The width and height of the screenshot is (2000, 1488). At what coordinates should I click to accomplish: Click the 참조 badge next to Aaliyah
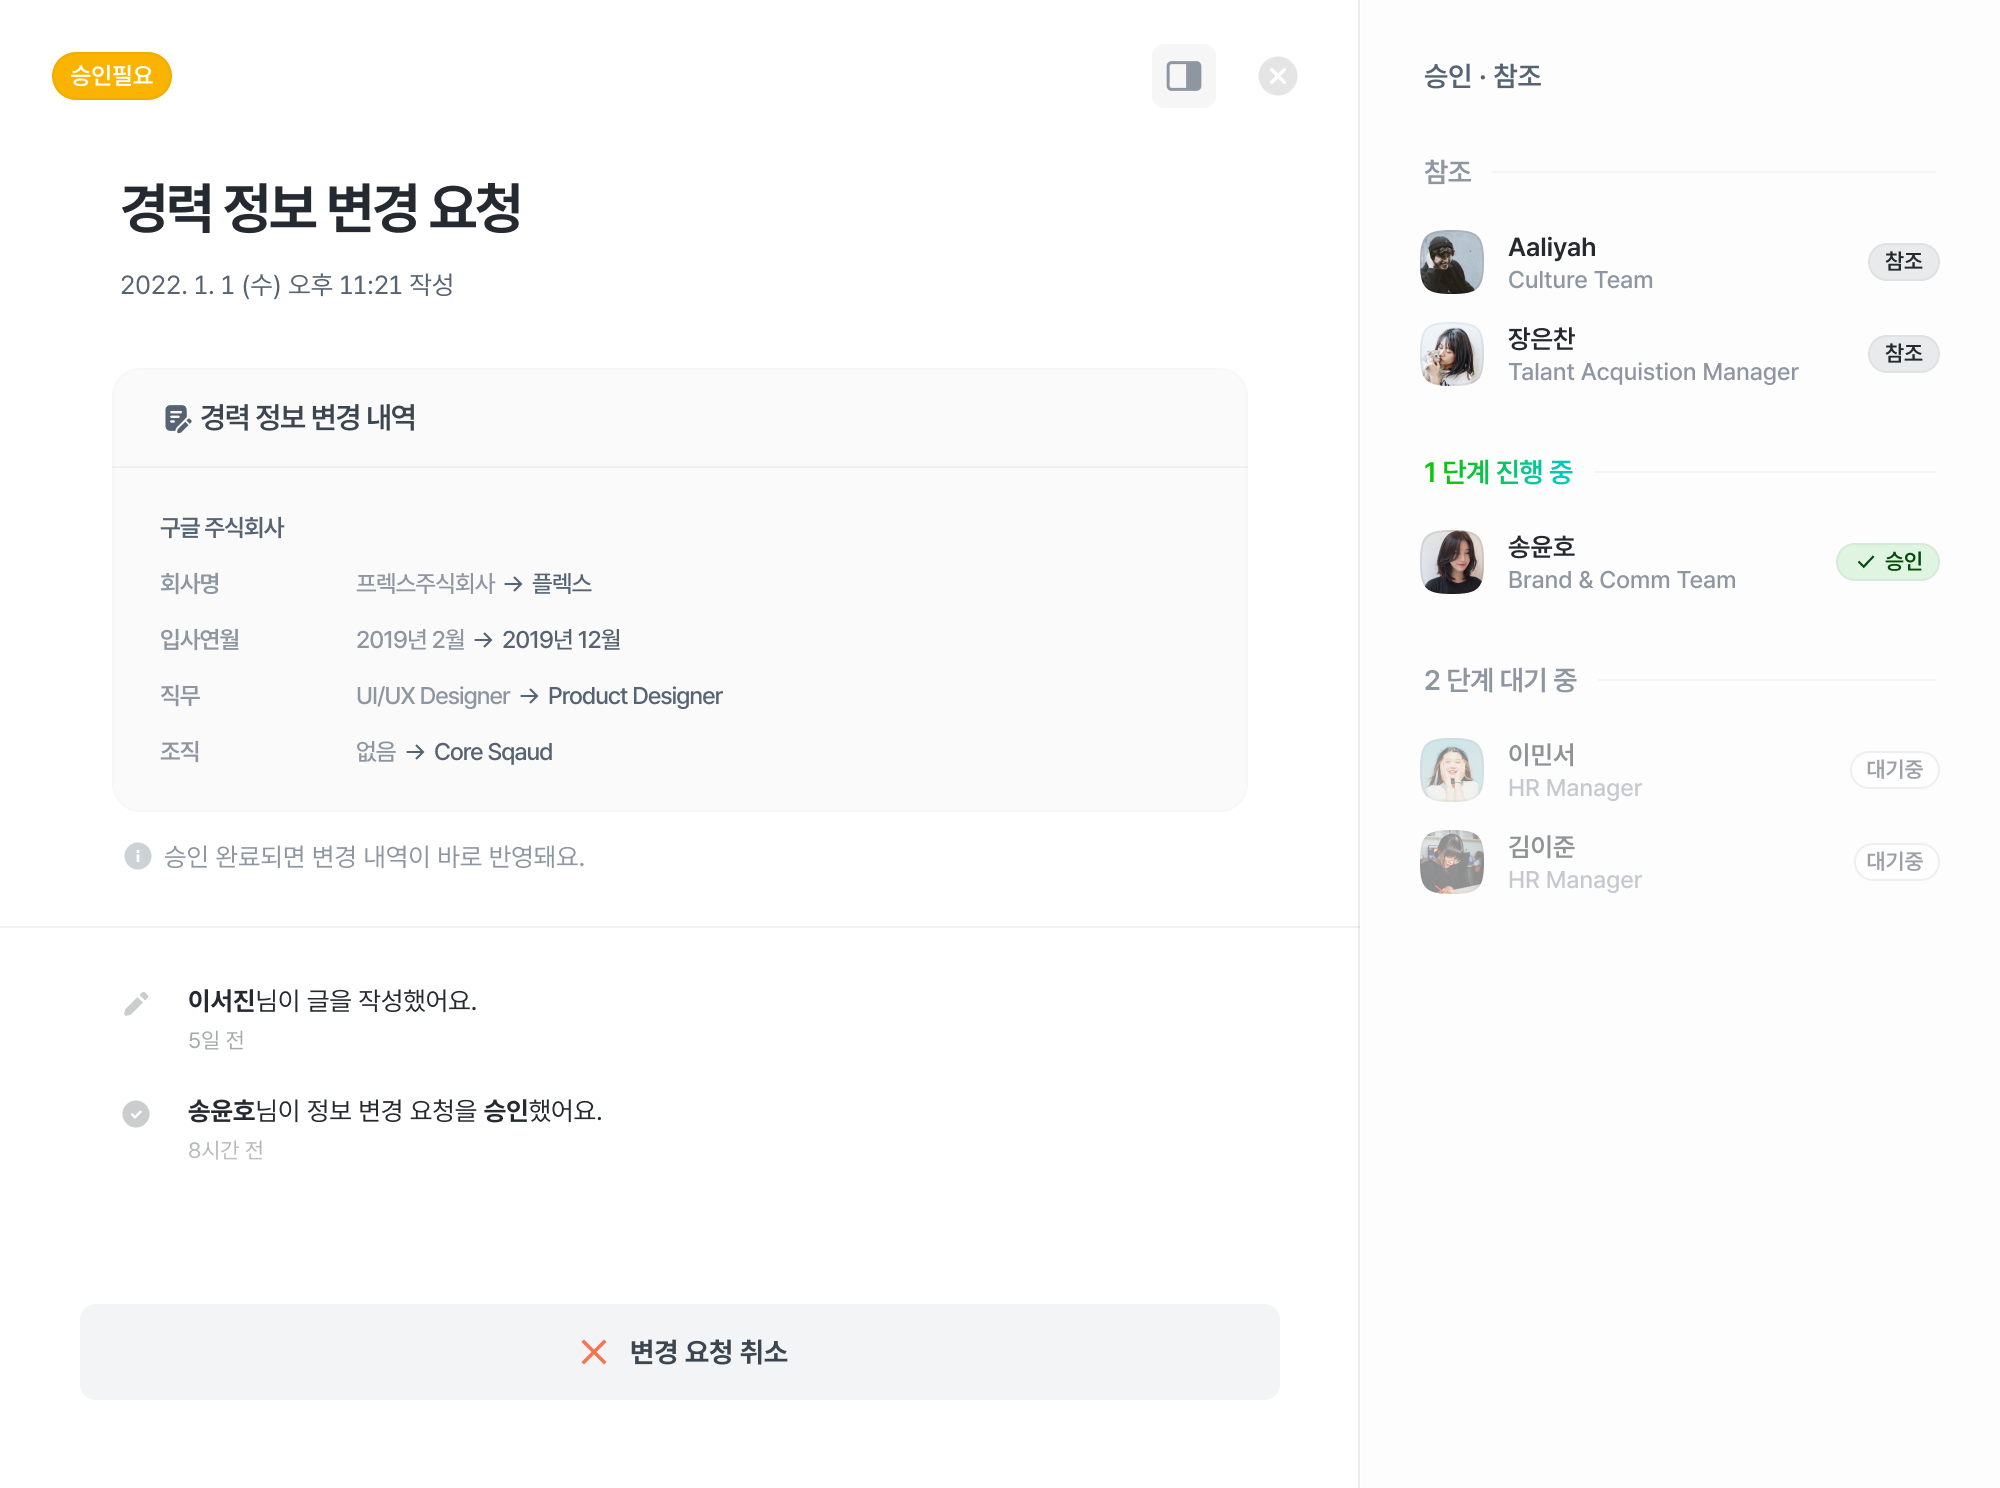tap(1903, 262)
